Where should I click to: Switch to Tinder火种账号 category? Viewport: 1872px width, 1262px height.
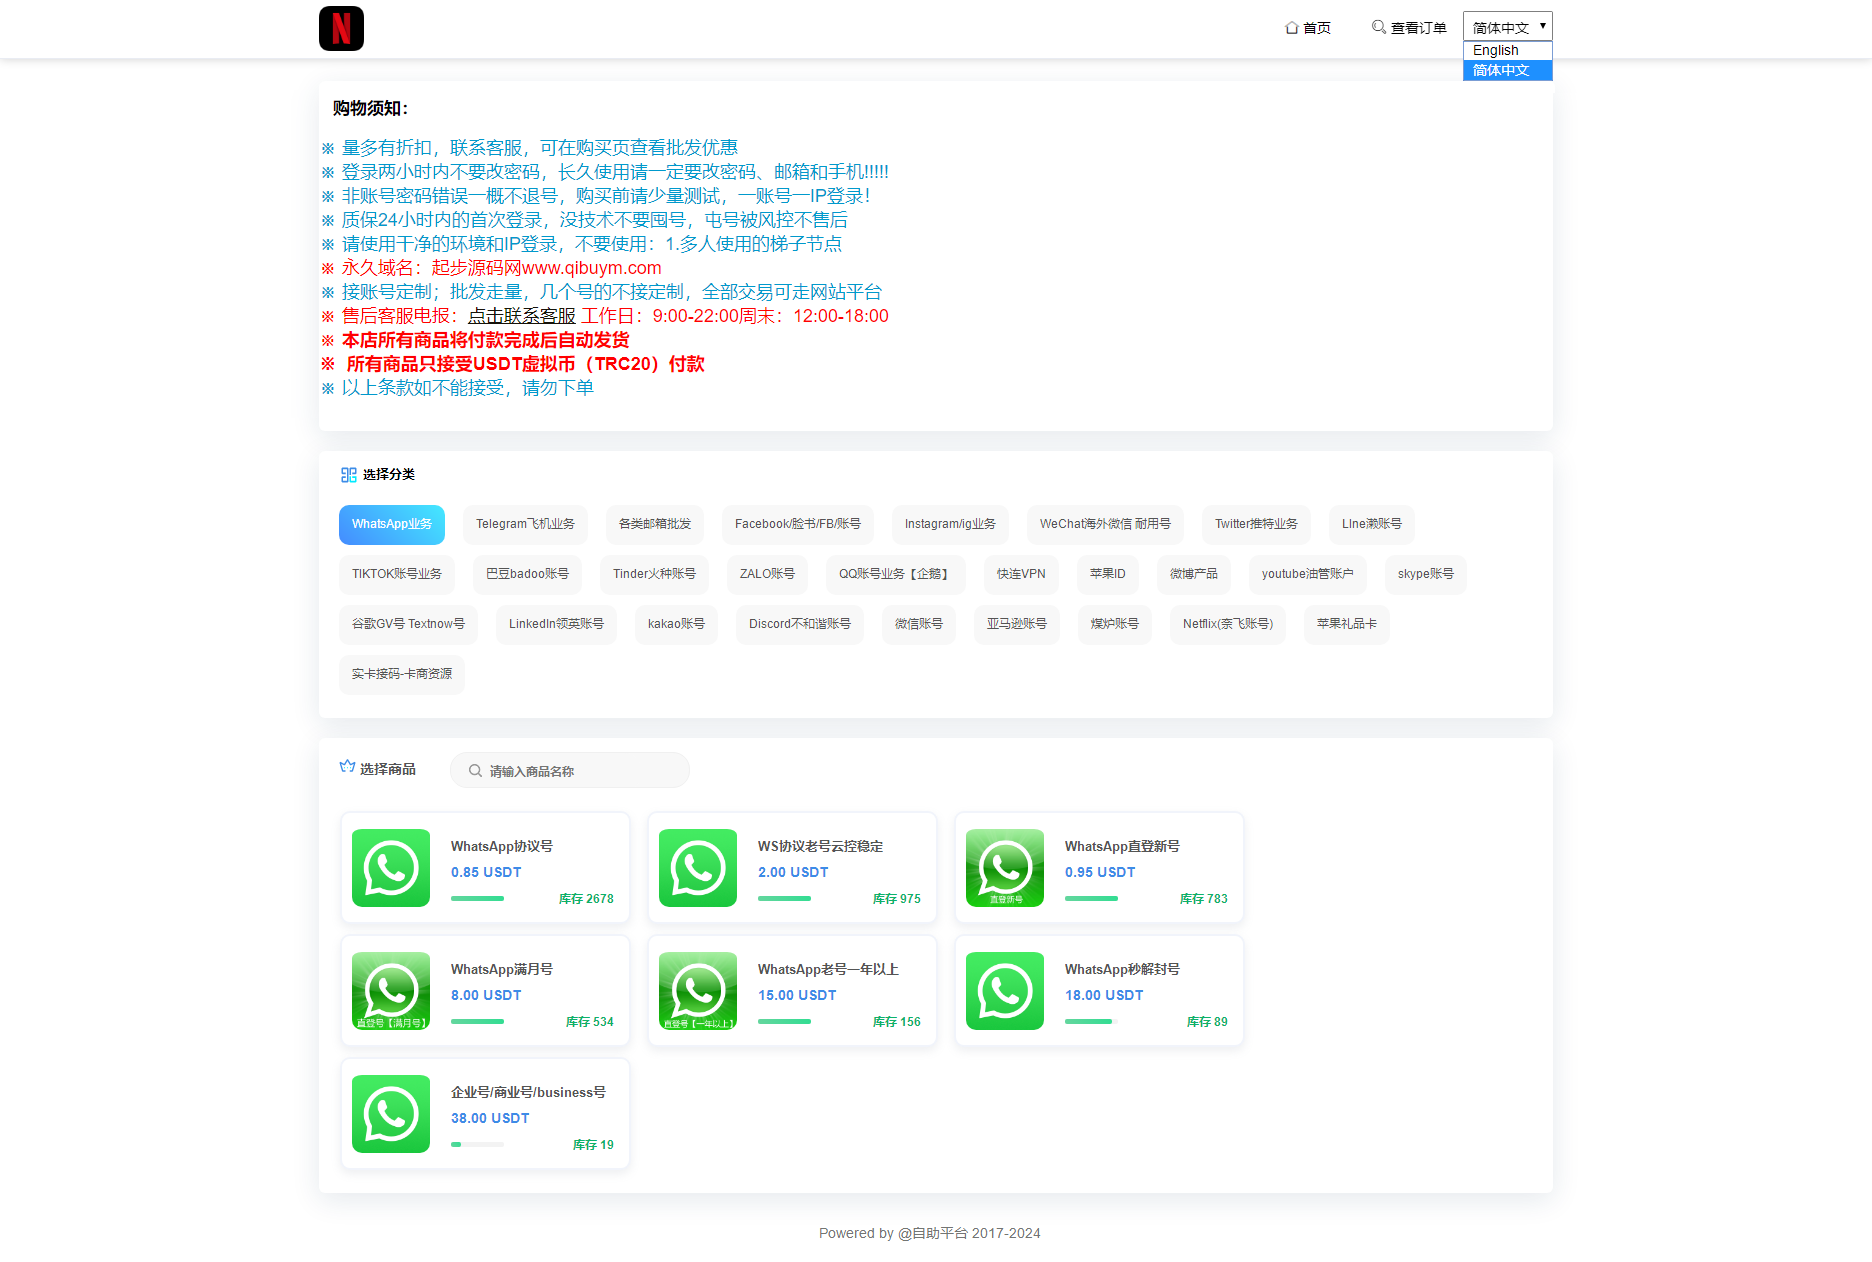[x=654, y=575]
